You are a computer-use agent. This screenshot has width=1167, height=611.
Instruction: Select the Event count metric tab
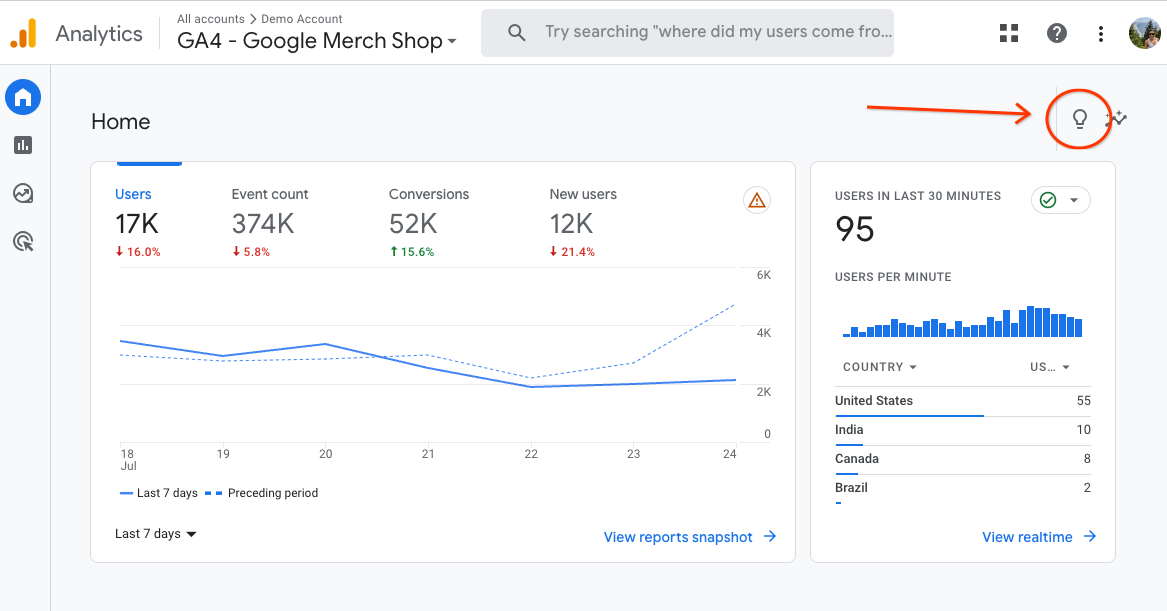(270, 222)
